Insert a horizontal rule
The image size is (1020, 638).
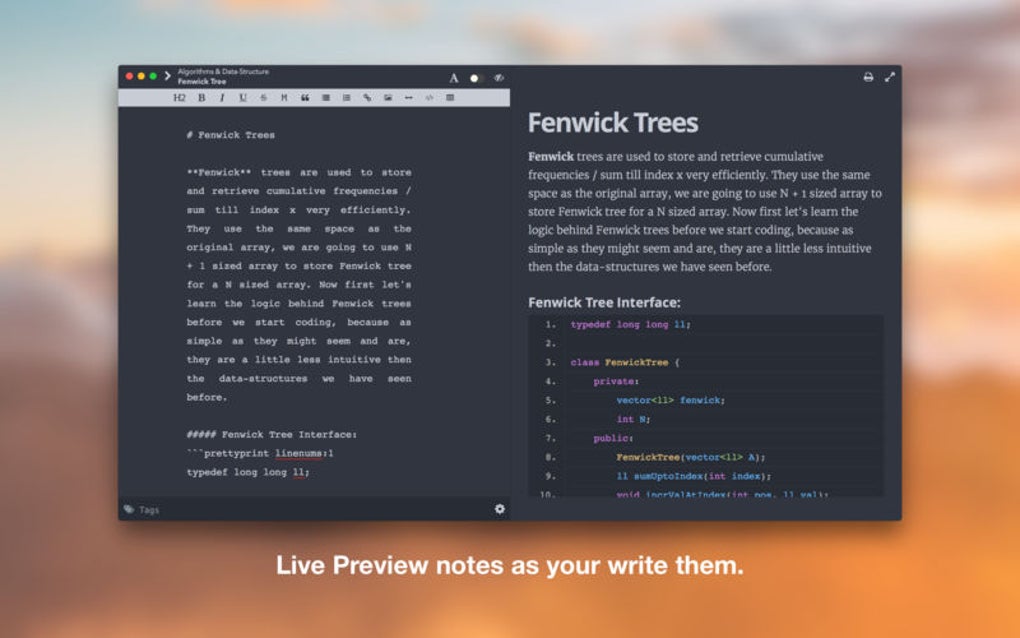(x=411, y=97)
